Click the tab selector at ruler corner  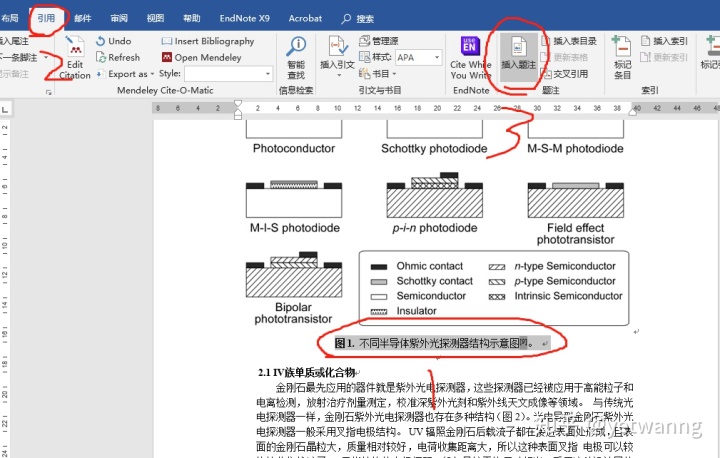5,109
